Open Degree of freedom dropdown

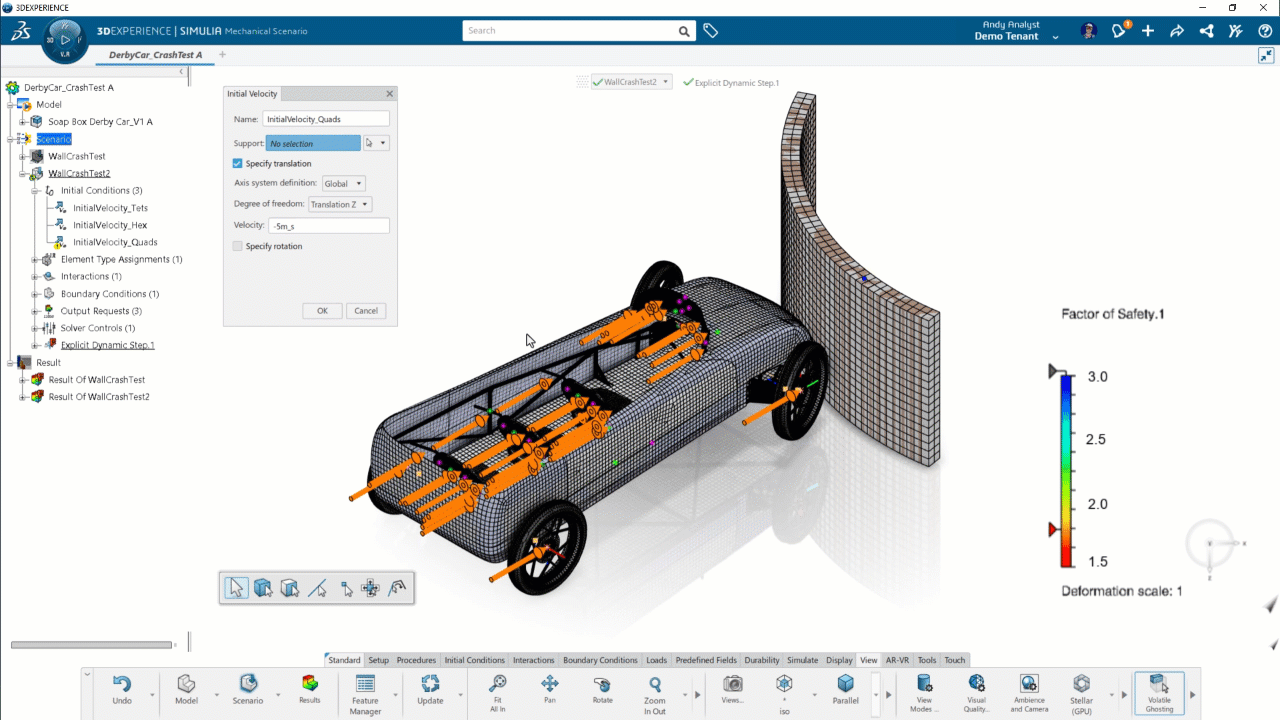pyautogui.click(x=339, y=205)
